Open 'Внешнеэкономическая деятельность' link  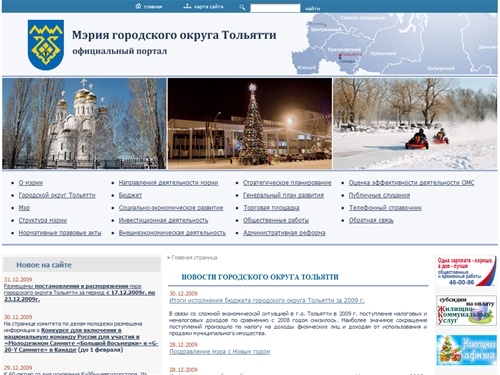(172, 233)
